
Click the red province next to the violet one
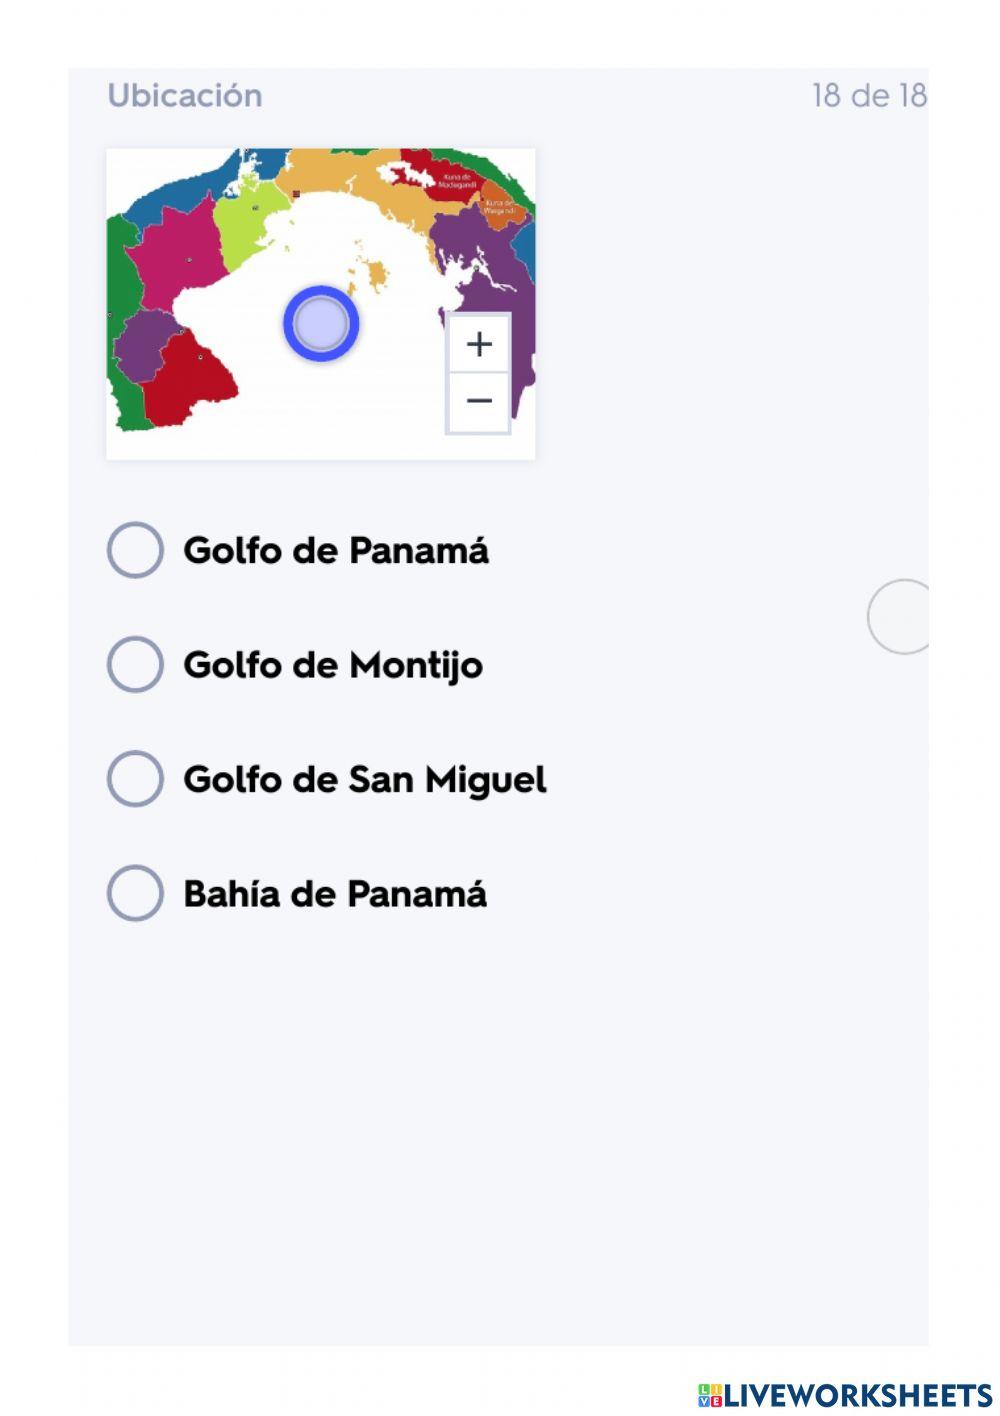190,380
